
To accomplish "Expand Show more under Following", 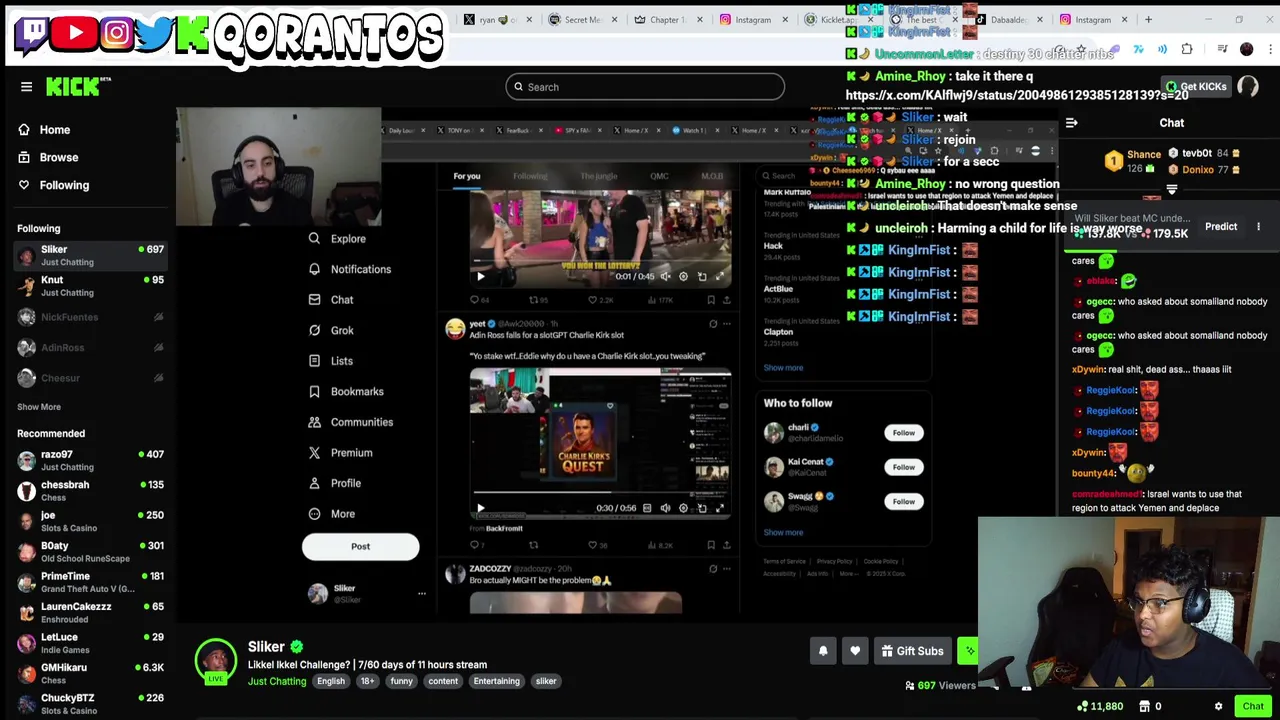I will click(x=39, y=407).
